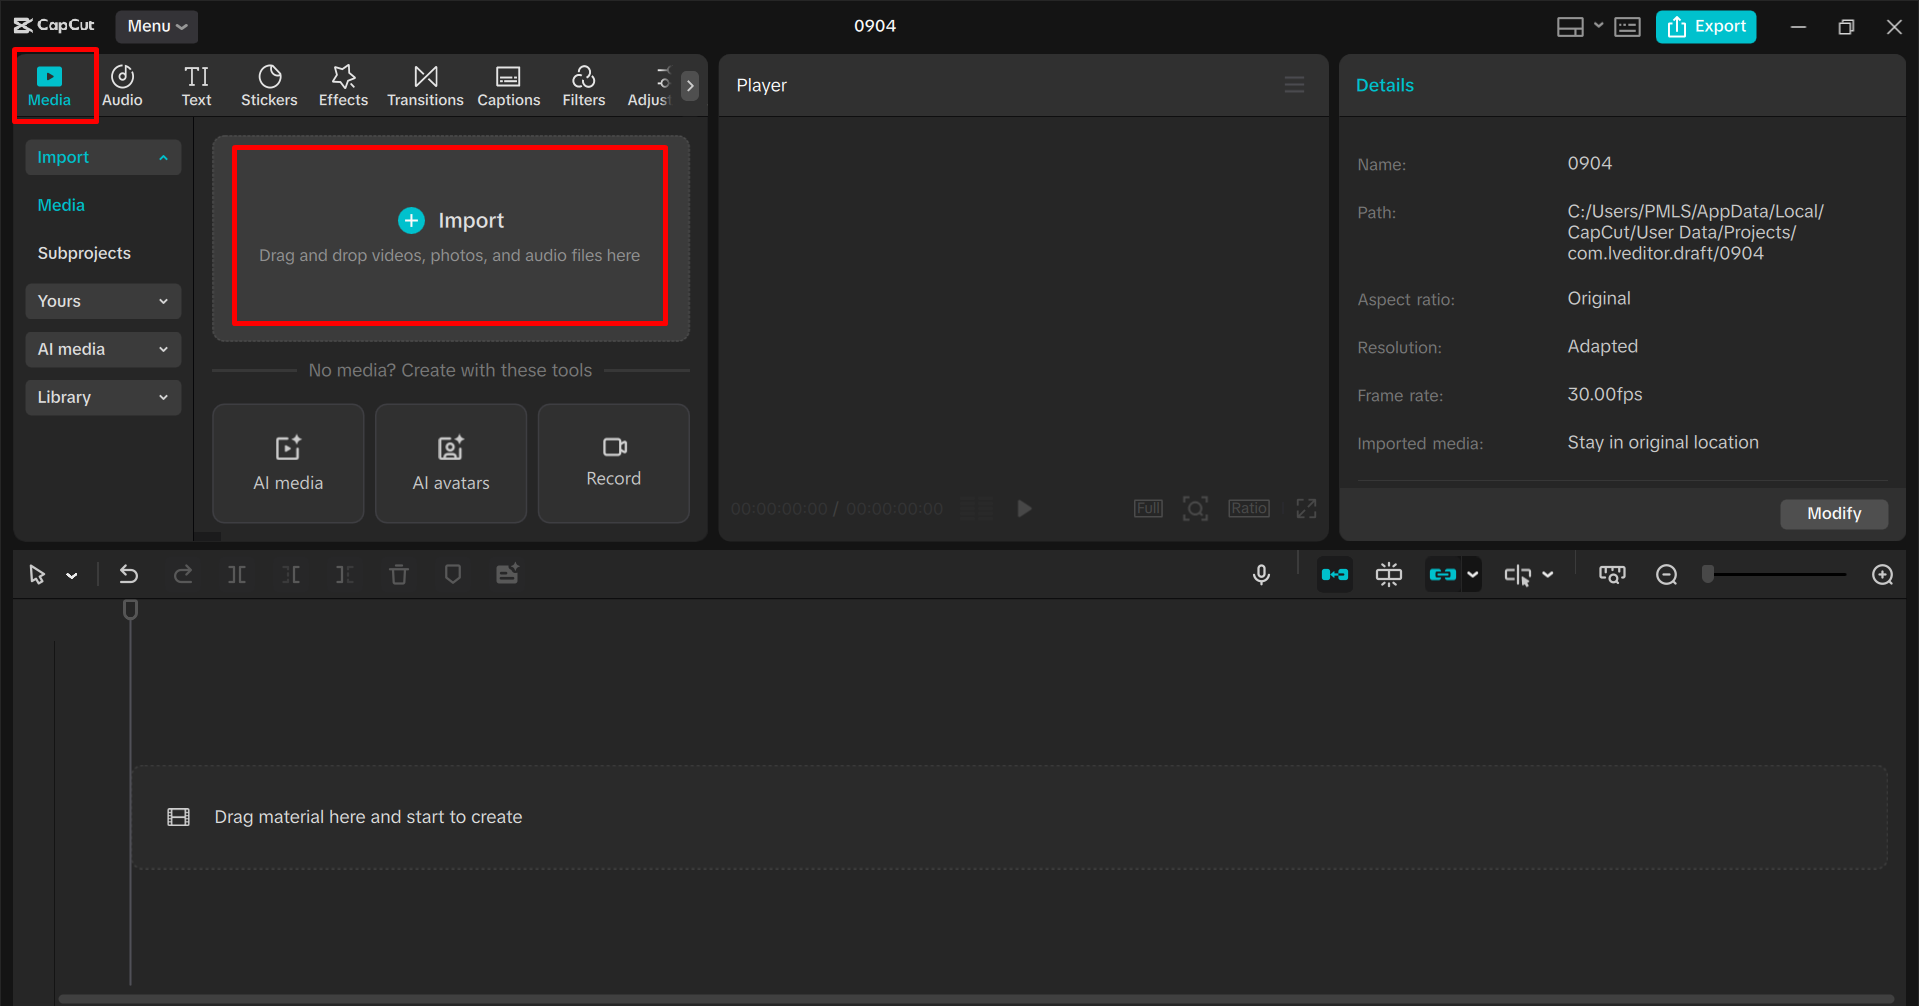The width and height of the screenshot is (1919, 1006).
Task: Open the layout selector icon
Action: tap(1570, 27)
